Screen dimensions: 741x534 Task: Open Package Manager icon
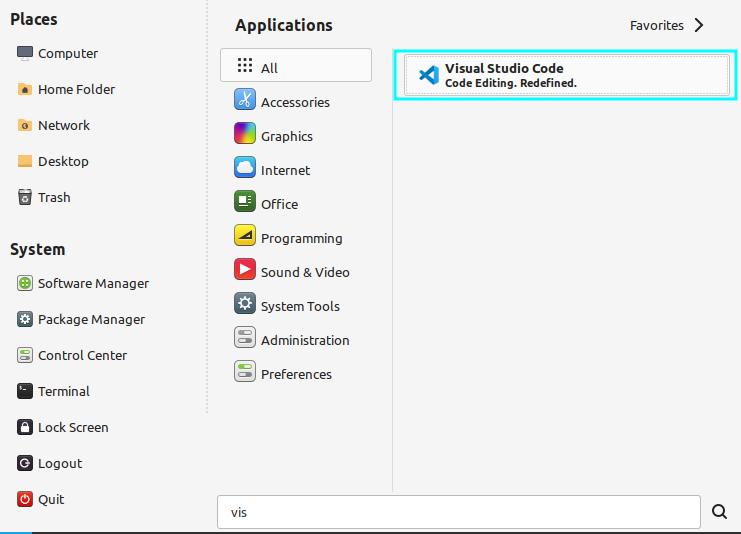click(25, 319)
